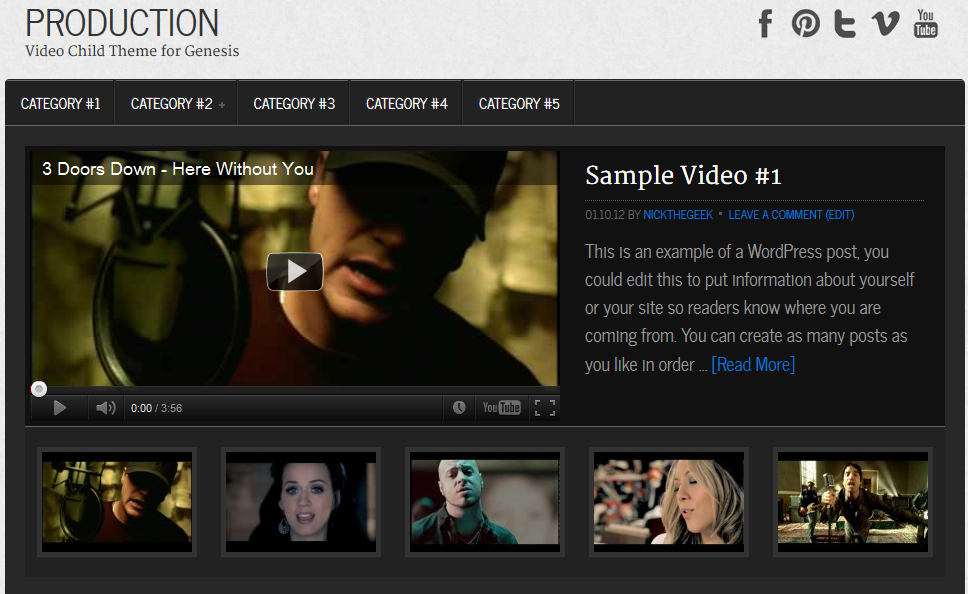Open the YouTube icon in header
Viewport: 968px width, 594px height.
[x=926, y=23]
